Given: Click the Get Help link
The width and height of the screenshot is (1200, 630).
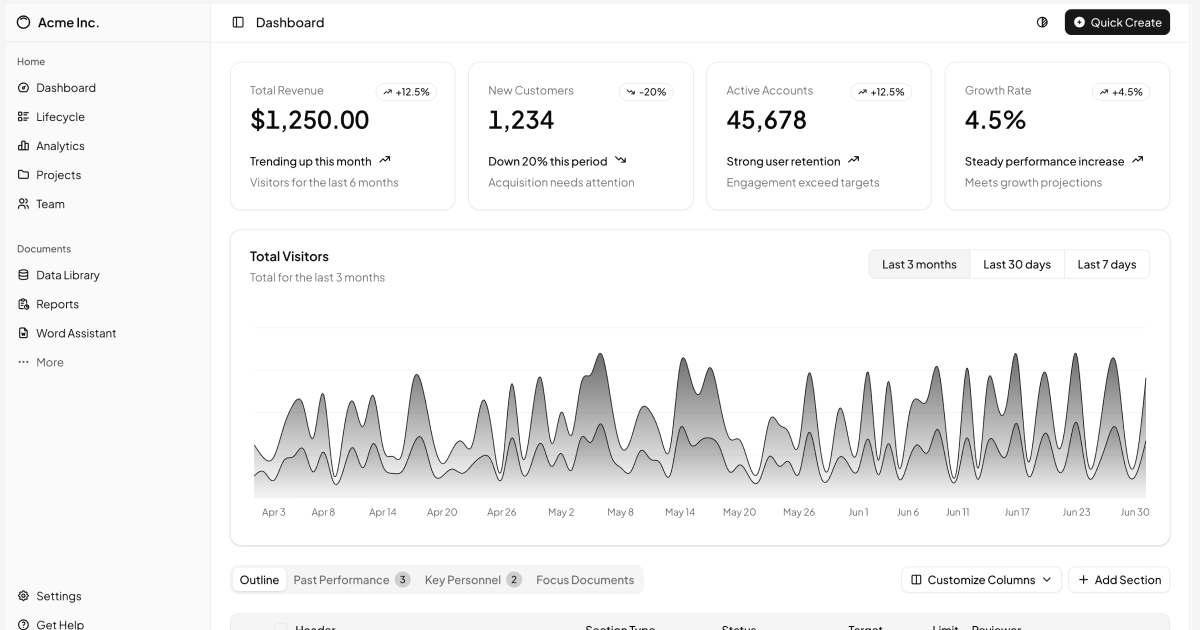Looking at the screenshot, I should coord(59,624).
